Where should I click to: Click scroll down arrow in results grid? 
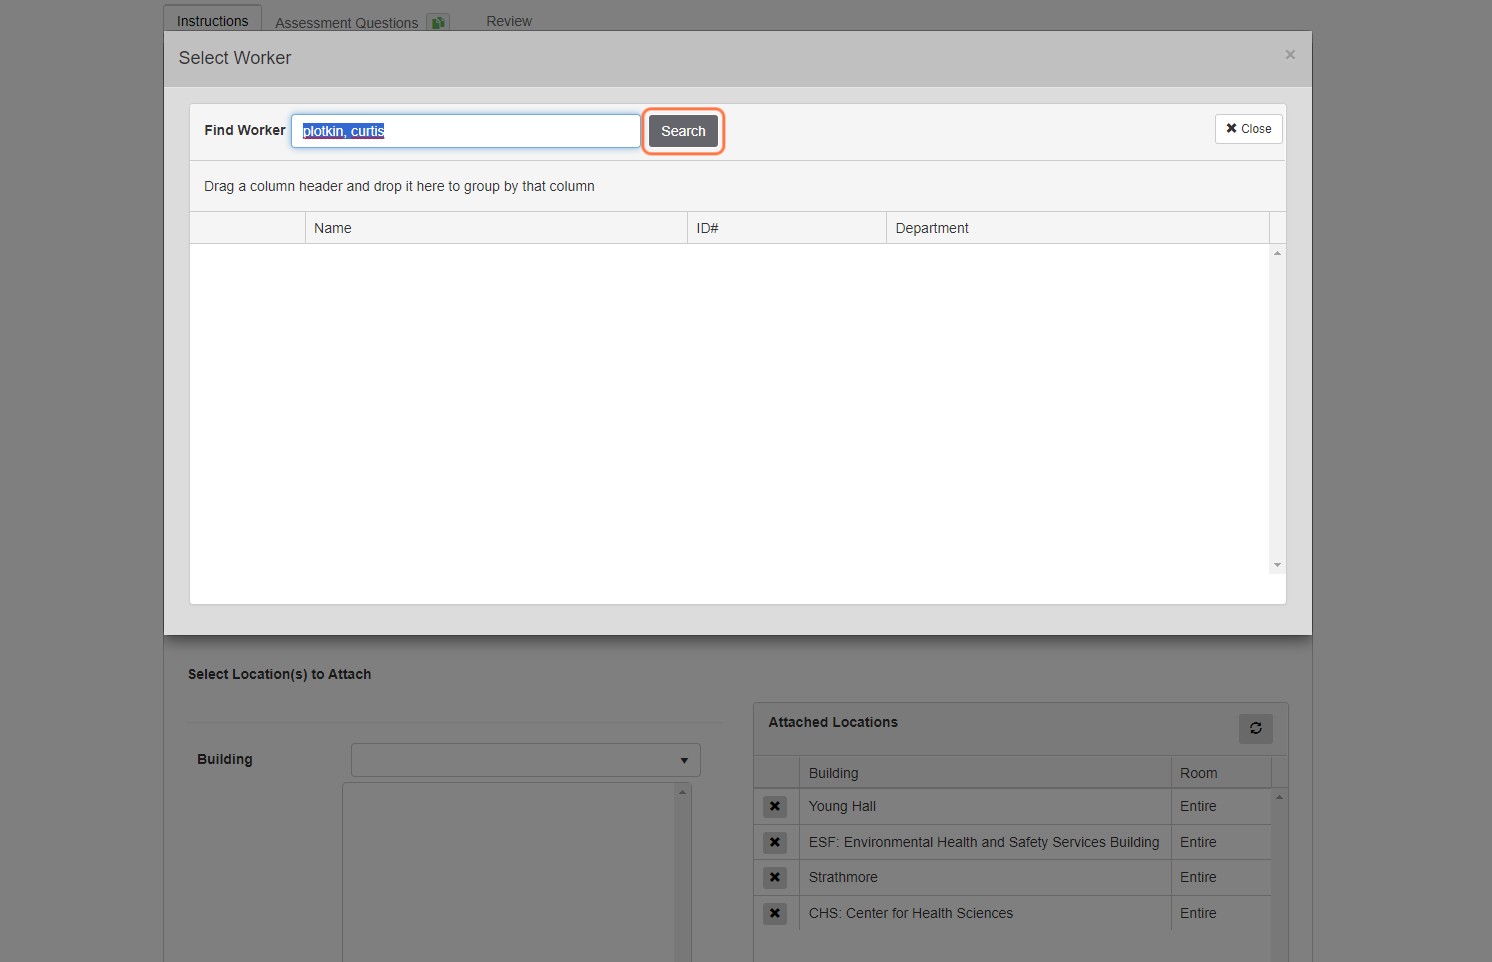click(1277, 565)
